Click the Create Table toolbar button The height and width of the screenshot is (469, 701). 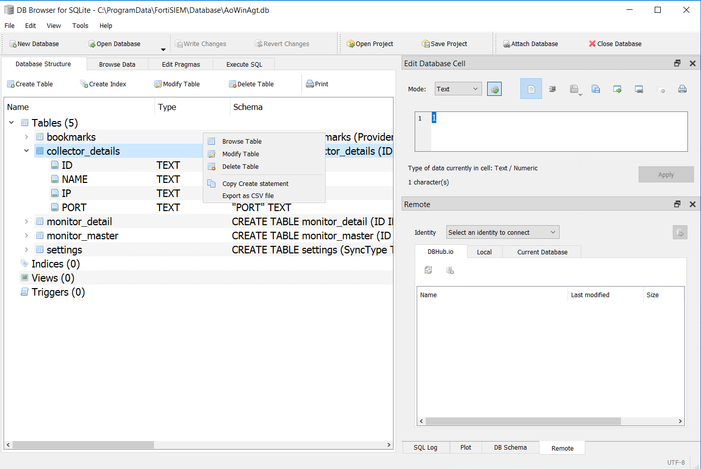tap(30, 84)
